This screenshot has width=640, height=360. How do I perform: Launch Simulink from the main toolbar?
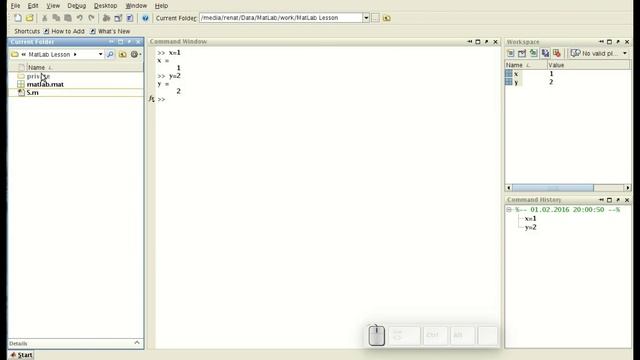pyautogui.click(x=106, y=18)
